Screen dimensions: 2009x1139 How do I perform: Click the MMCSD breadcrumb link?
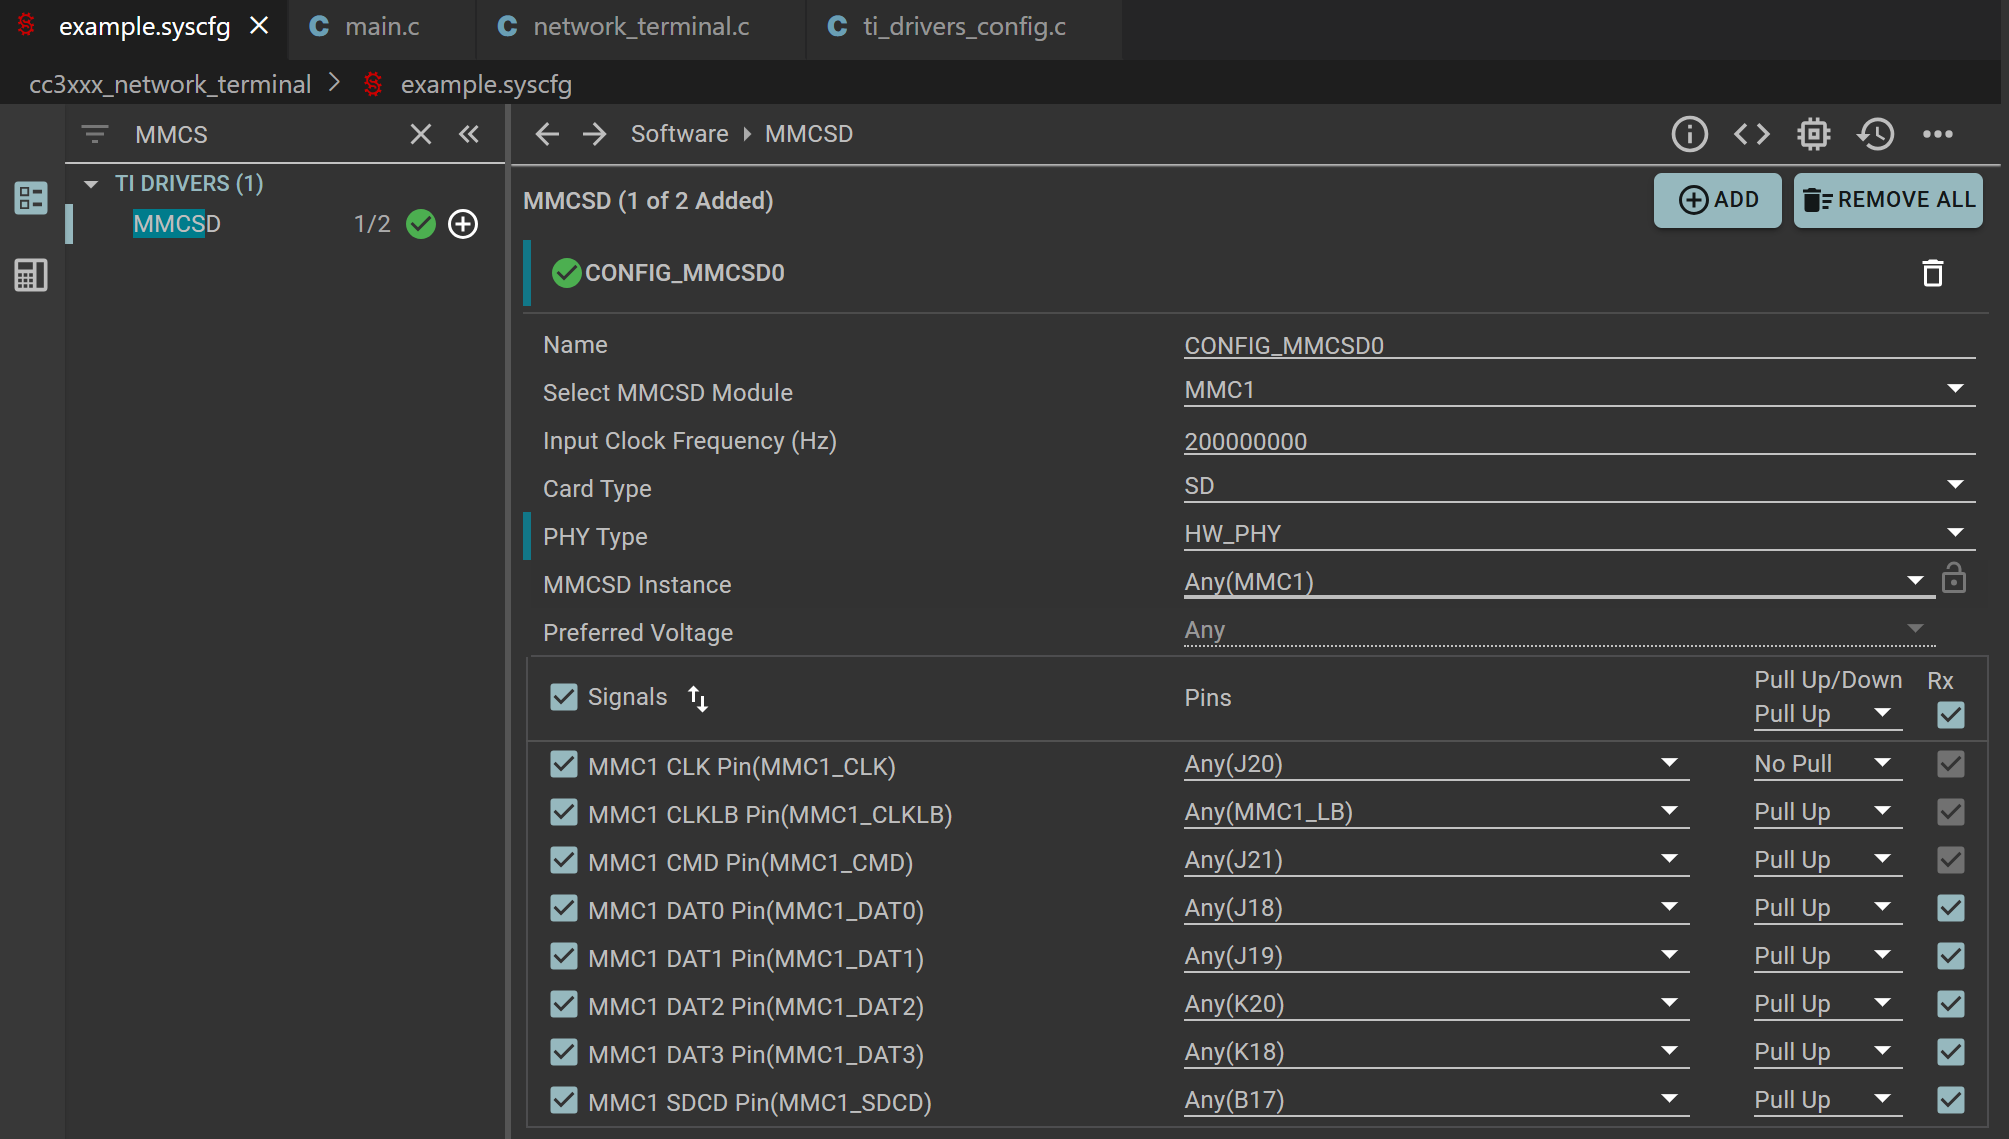click(x=809, y=134)
